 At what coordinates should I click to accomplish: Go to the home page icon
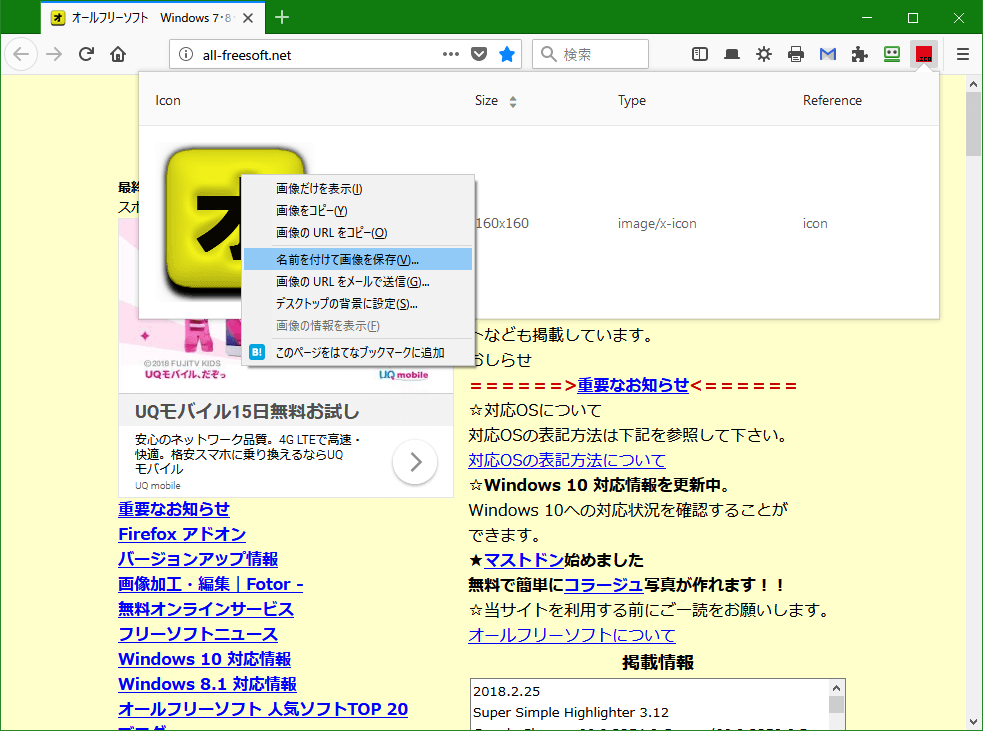[118, 54]
